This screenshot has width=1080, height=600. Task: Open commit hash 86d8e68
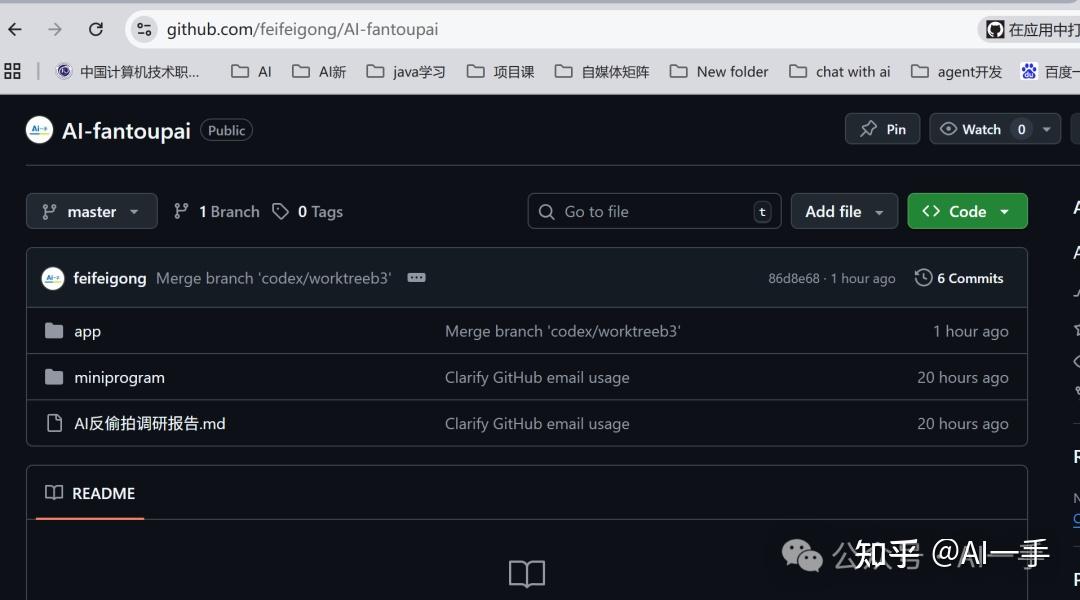click(793, 278)
